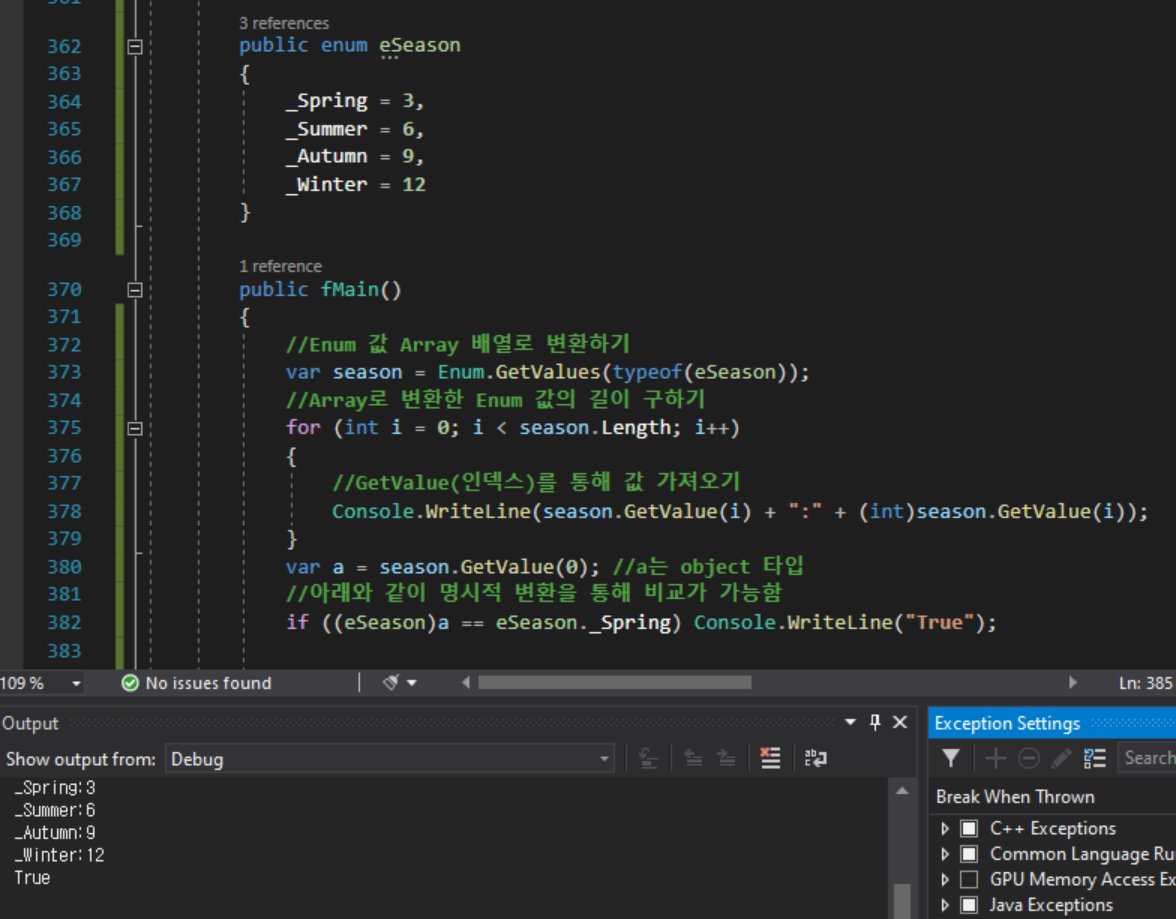The image size is (1176, 919).
Task: Enable the GPU Memory Access Exceptions checkbox
Action: coord(969,879)
